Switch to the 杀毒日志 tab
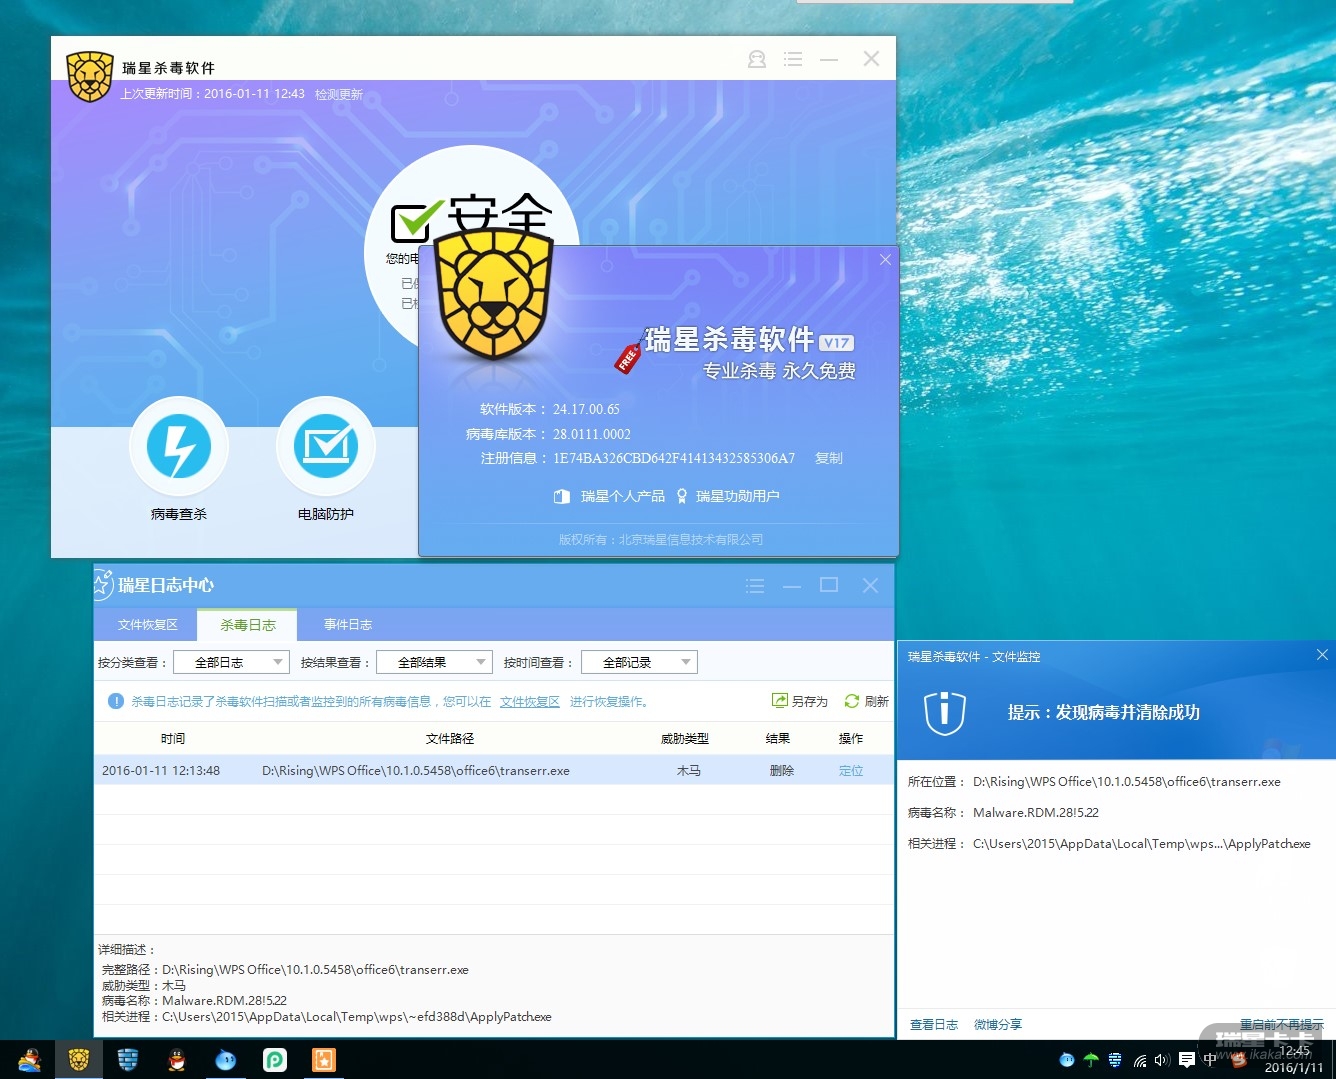This screenshot has height=1079, width=1336. click(248, 625)
